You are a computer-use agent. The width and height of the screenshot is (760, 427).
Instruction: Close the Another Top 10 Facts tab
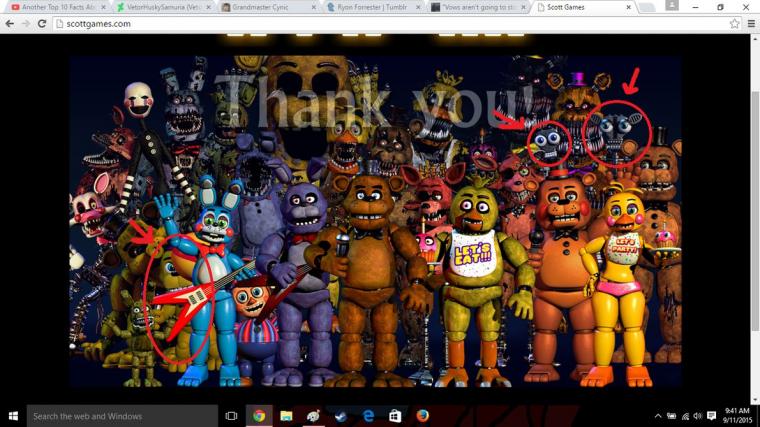coord(103,7)
